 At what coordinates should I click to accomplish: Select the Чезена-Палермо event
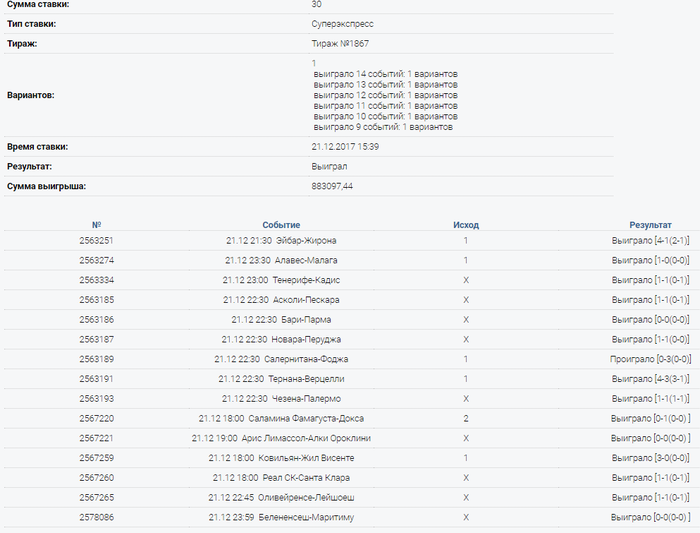pos(281,399)
